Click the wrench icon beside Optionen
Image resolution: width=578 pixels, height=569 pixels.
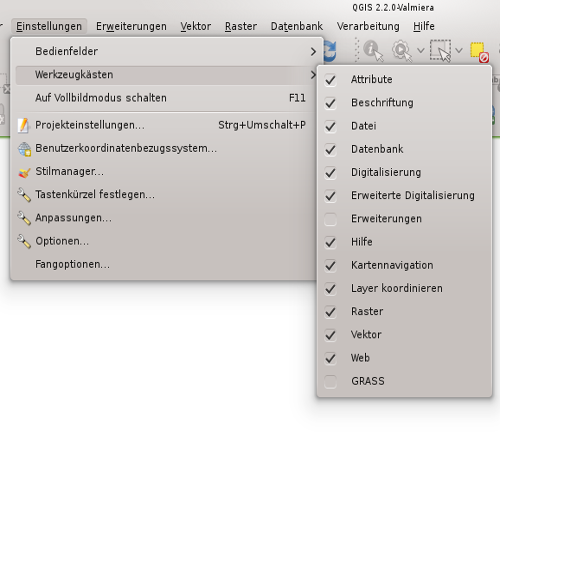pyautogui.click(x=24, y=241)
